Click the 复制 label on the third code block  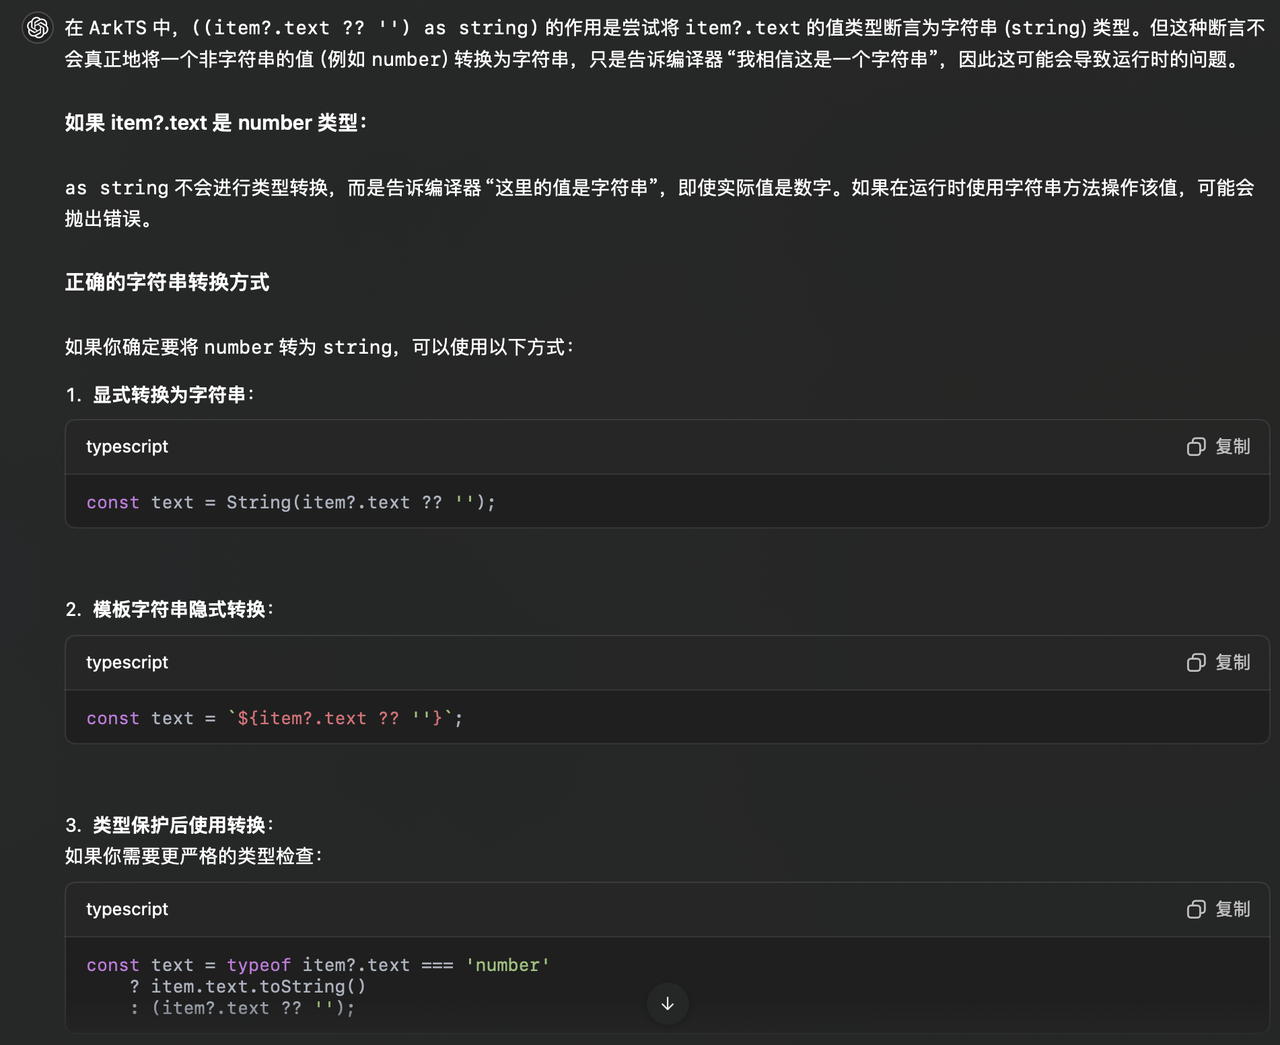1232,910
